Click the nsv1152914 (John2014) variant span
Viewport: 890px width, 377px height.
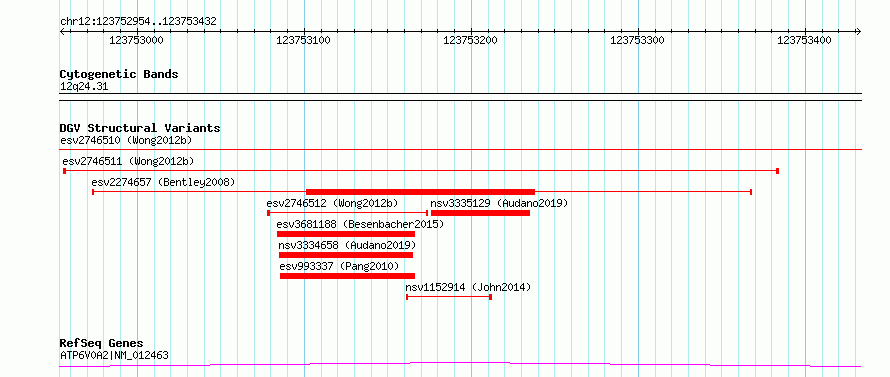pyautogui.click(x=449, y=297)
